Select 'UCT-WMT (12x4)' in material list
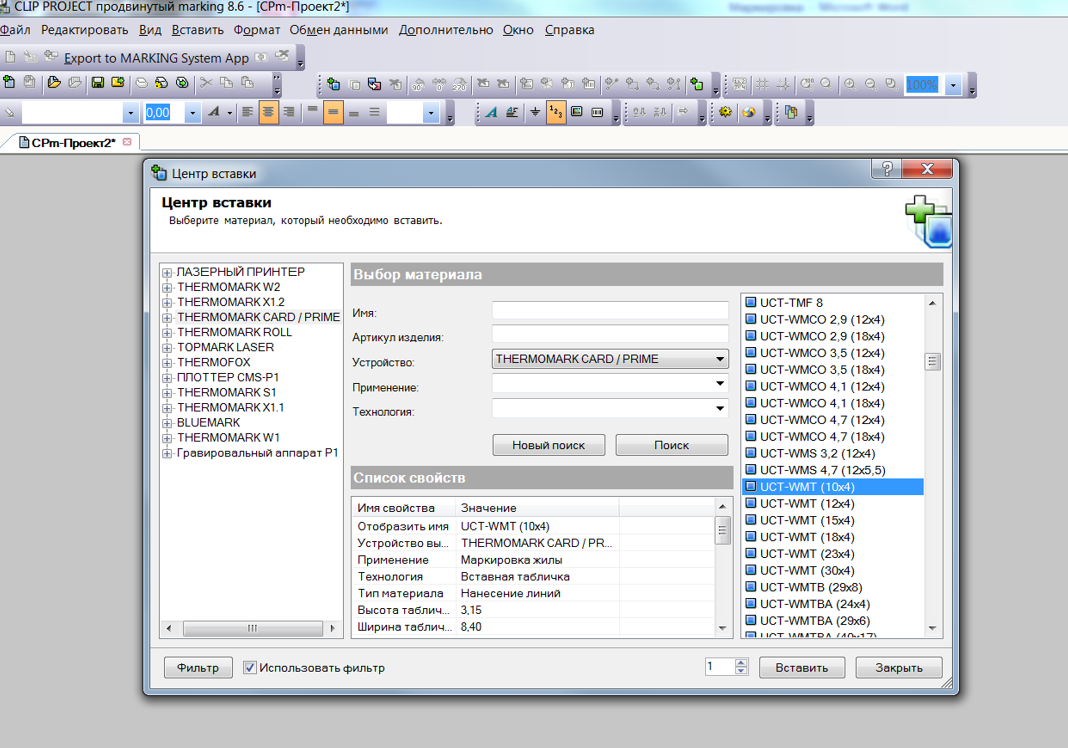This screenshot has height=748, width=1068. pos(806,503)
